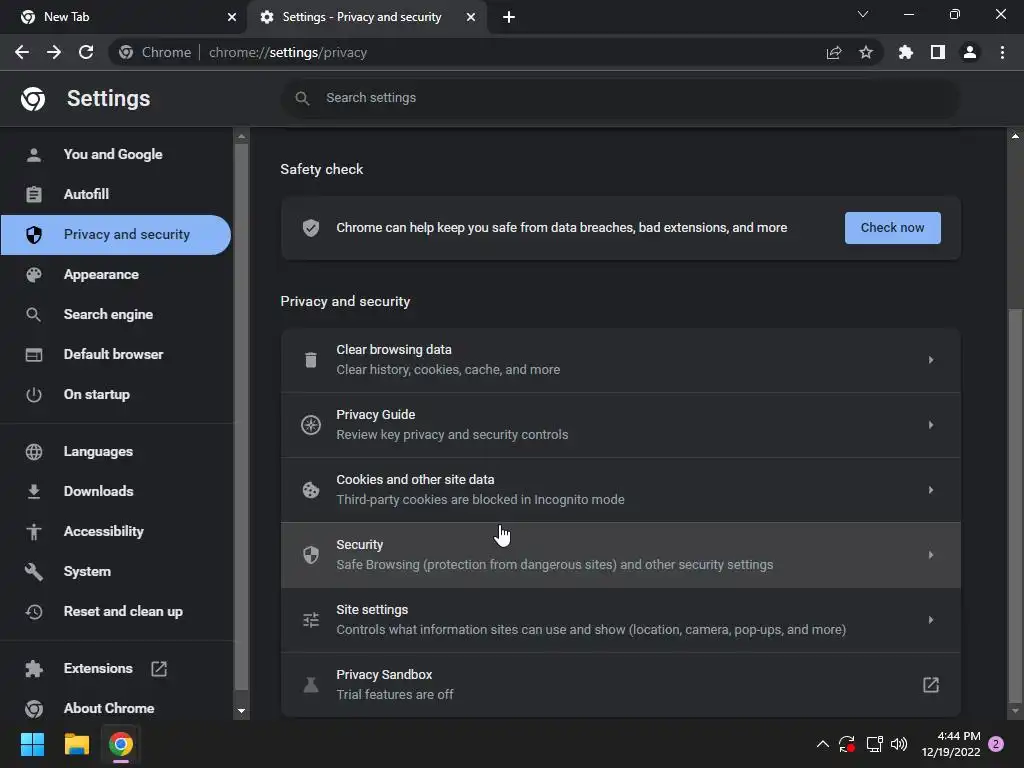Screen dimensions: 1024x768
Task: Open Reset and clean up section
Action: 116,612
